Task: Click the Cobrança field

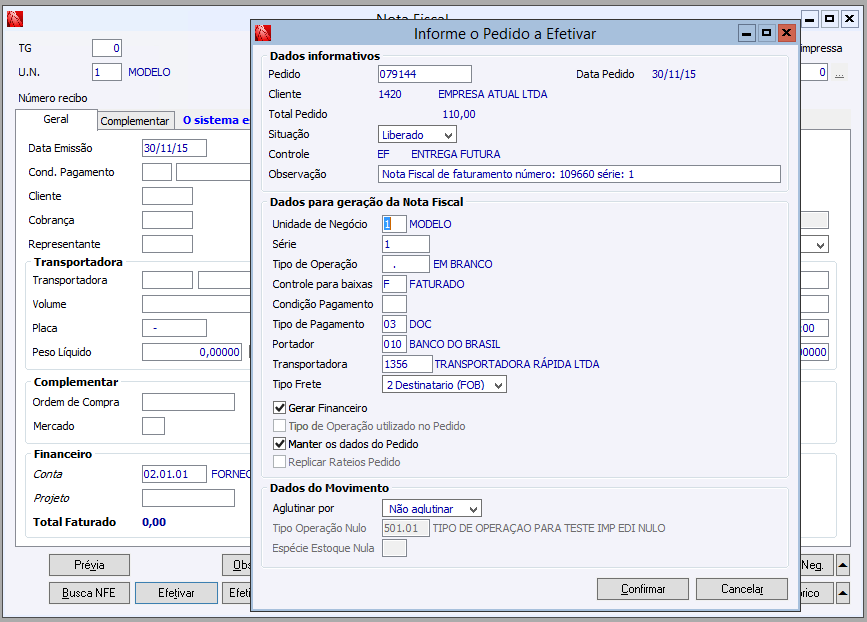Action: click(168, 220)
